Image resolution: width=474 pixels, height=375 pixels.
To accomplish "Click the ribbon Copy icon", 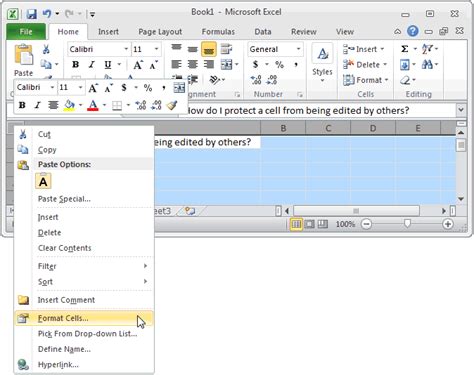I will point(46,64).
